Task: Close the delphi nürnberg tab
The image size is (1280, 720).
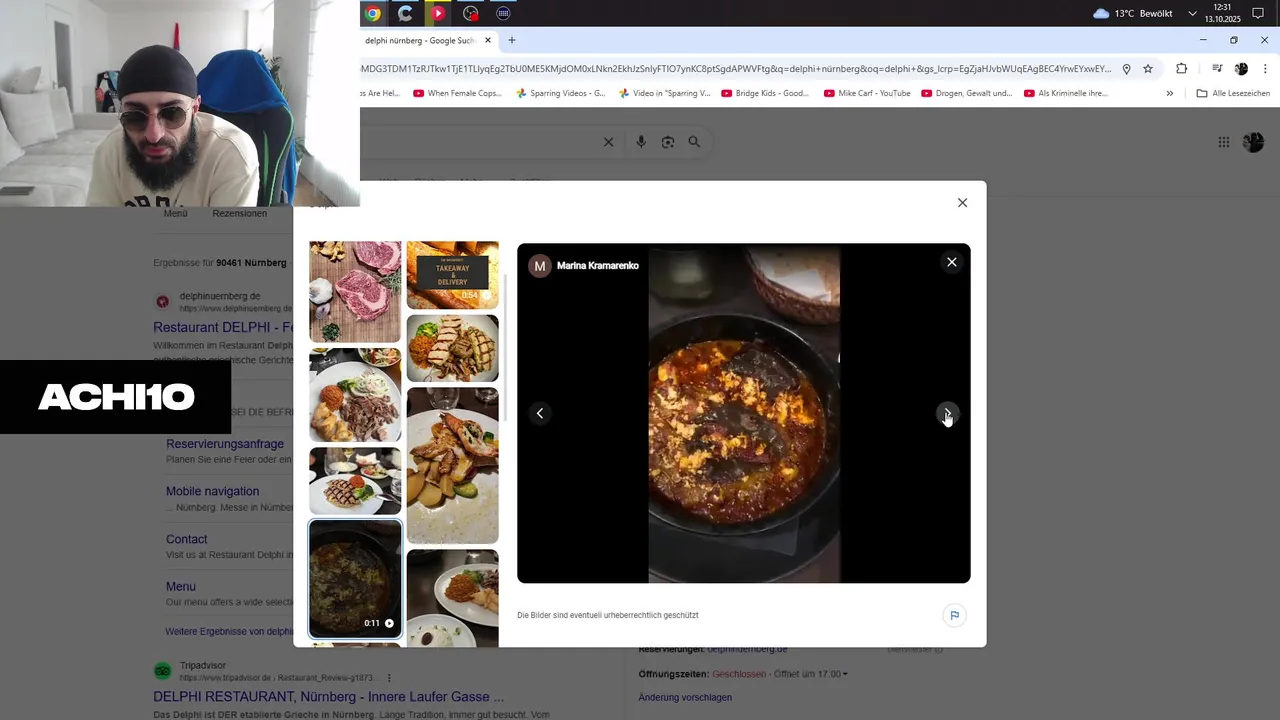Action: pyautogui.click(x=488, y=40)
